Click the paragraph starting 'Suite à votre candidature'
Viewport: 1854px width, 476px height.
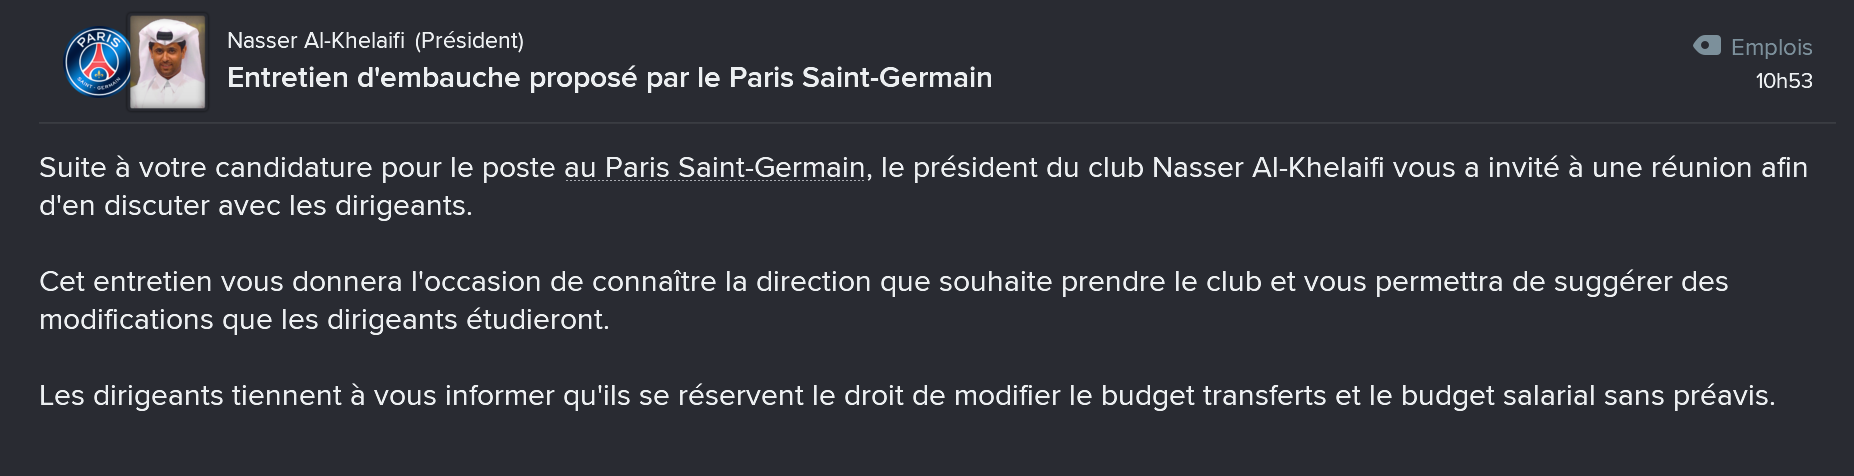click(923, 186)
